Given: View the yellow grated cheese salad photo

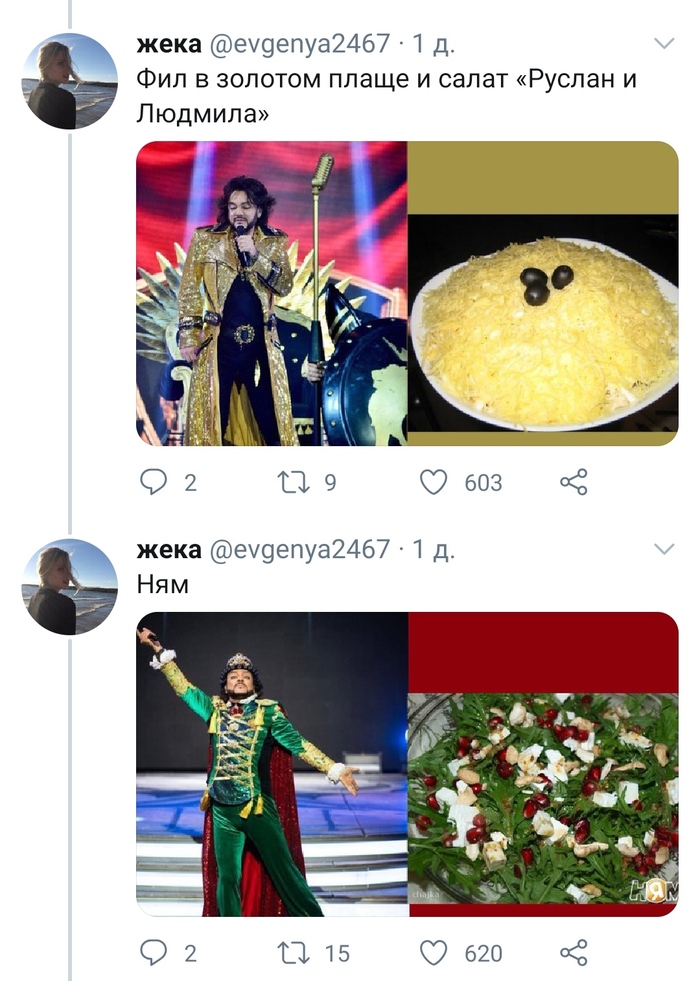Looking at the screenshot, I should (543, 293).
